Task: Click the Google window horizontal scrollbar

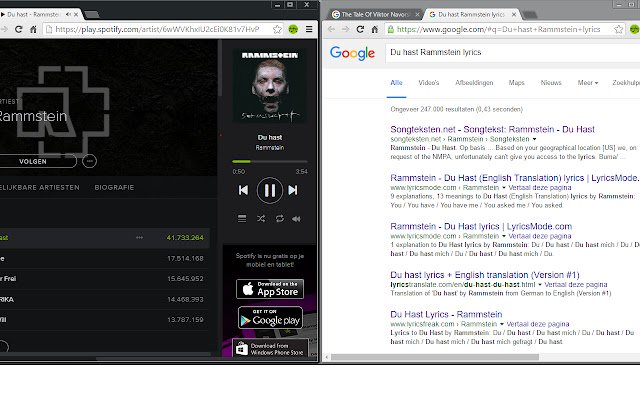Action: [x=435, y=357]
